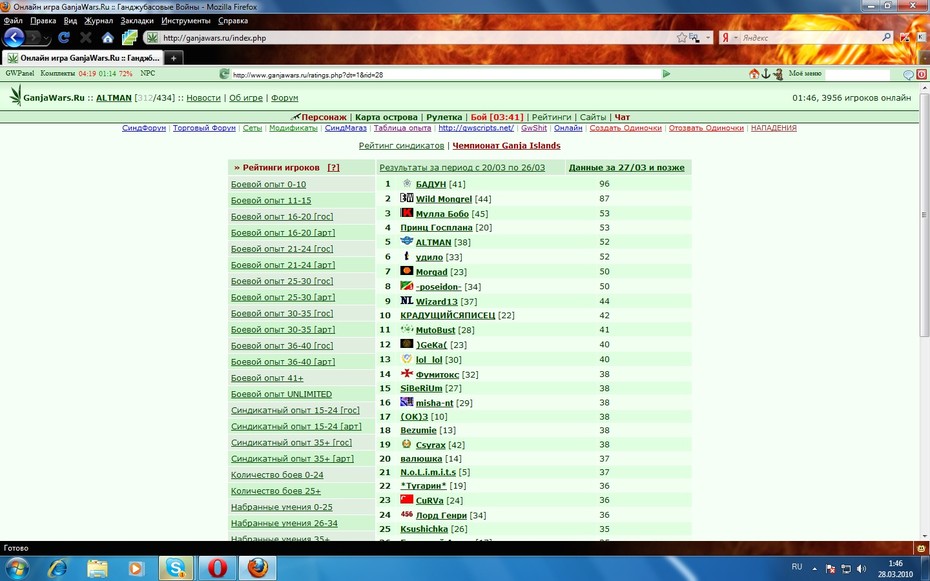930x581 pixels.
Task: Click the GWPanel reload icon beside the URL field
Action: 224,74
